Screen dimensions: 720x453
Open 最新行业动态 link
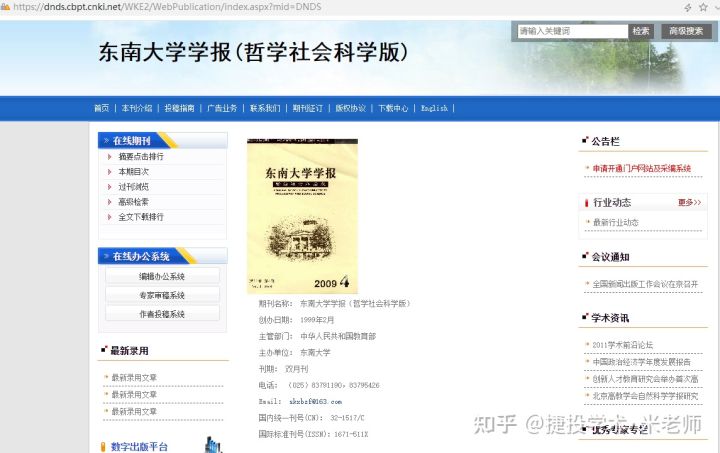tap(615, 223)
